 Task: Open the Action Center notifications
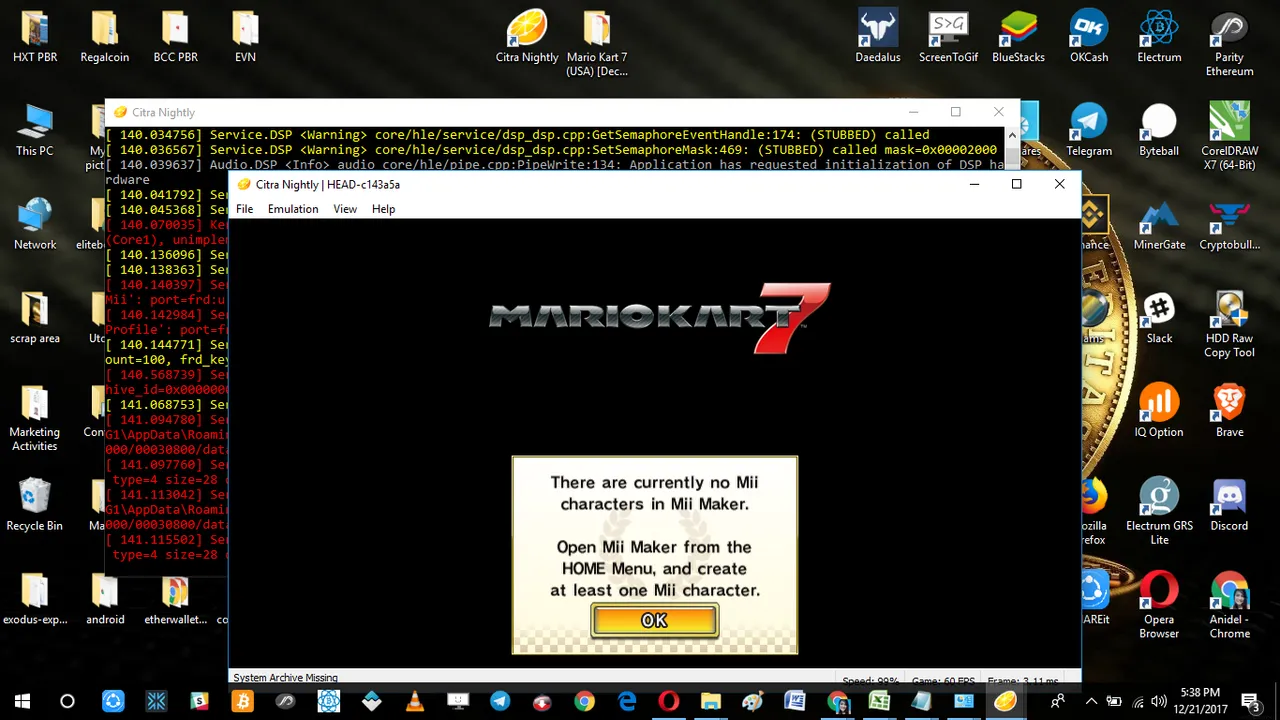click(x=1250, y=701)
